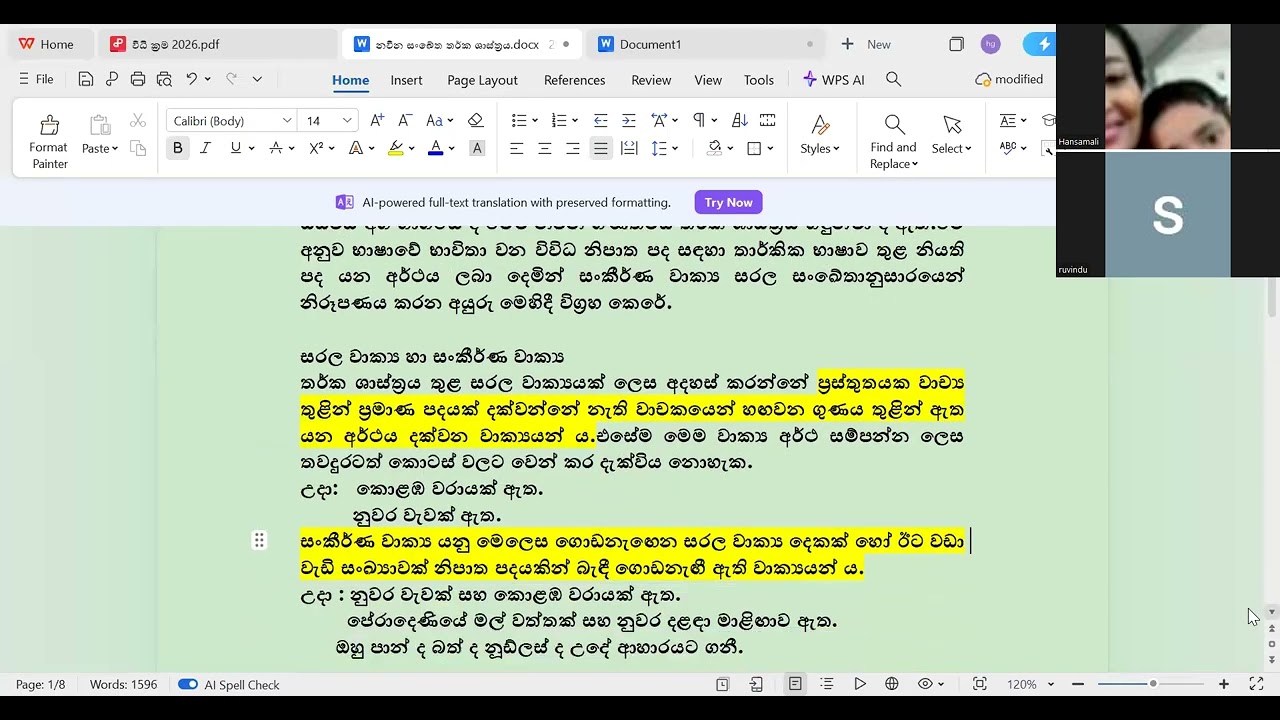Click the Print Preview icon
1280x720 pixels.
[164, 79]
